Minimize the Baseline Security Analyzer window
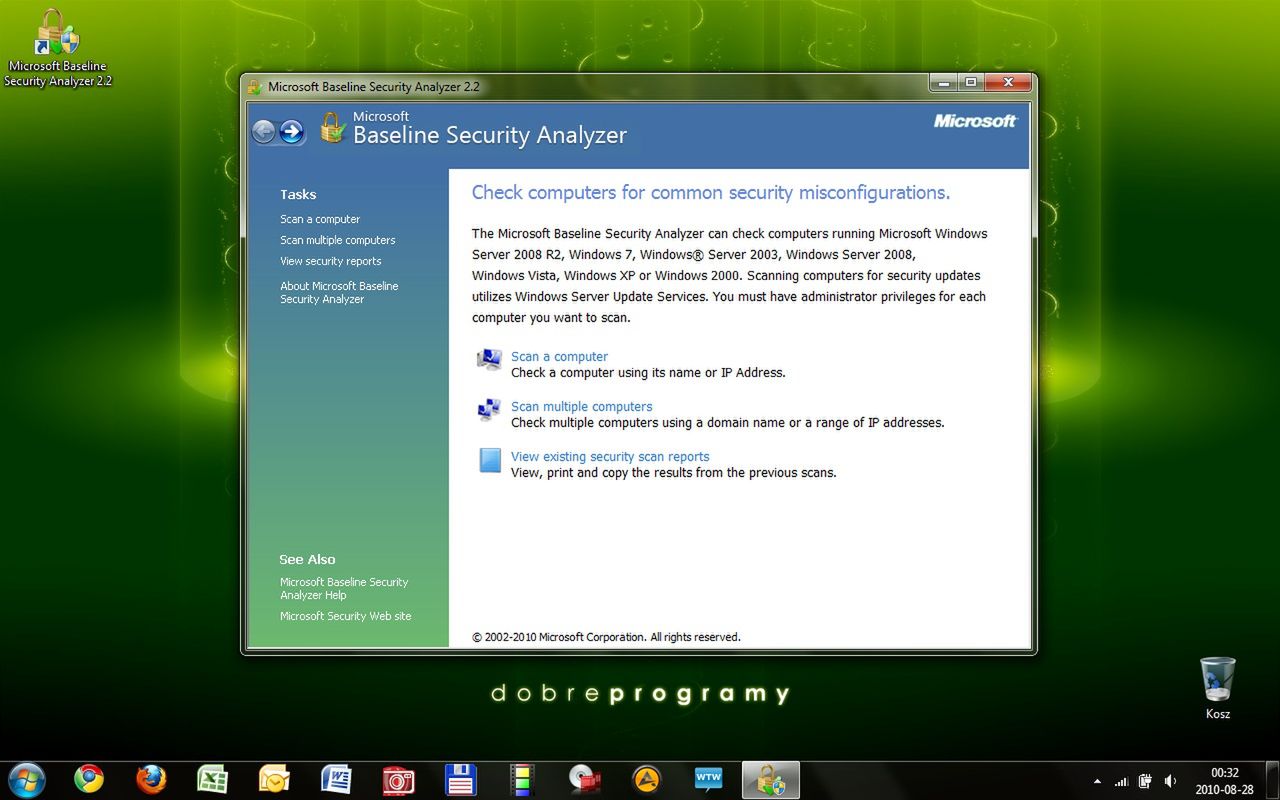The image size is (1280, 800). pos(943,82)
